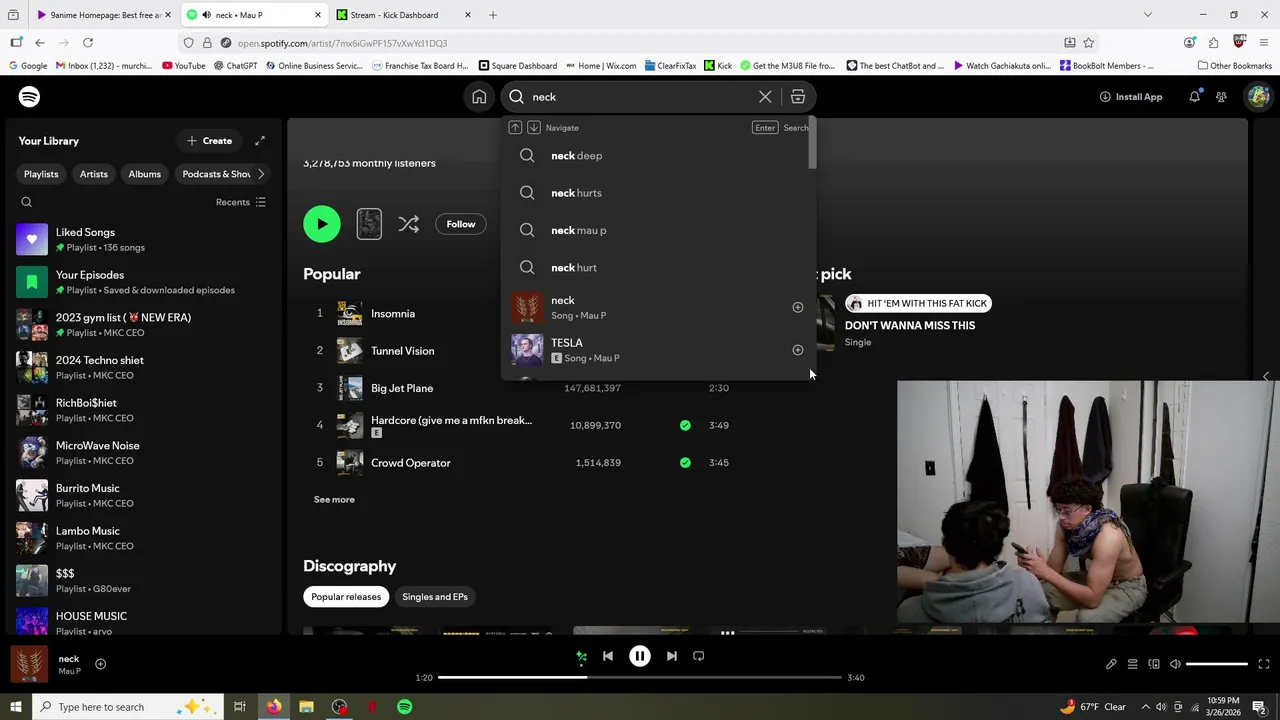The width and height of the screenshot is (1280, 720).
Task: Adjust the volume slider
Action: (1217, 664)
